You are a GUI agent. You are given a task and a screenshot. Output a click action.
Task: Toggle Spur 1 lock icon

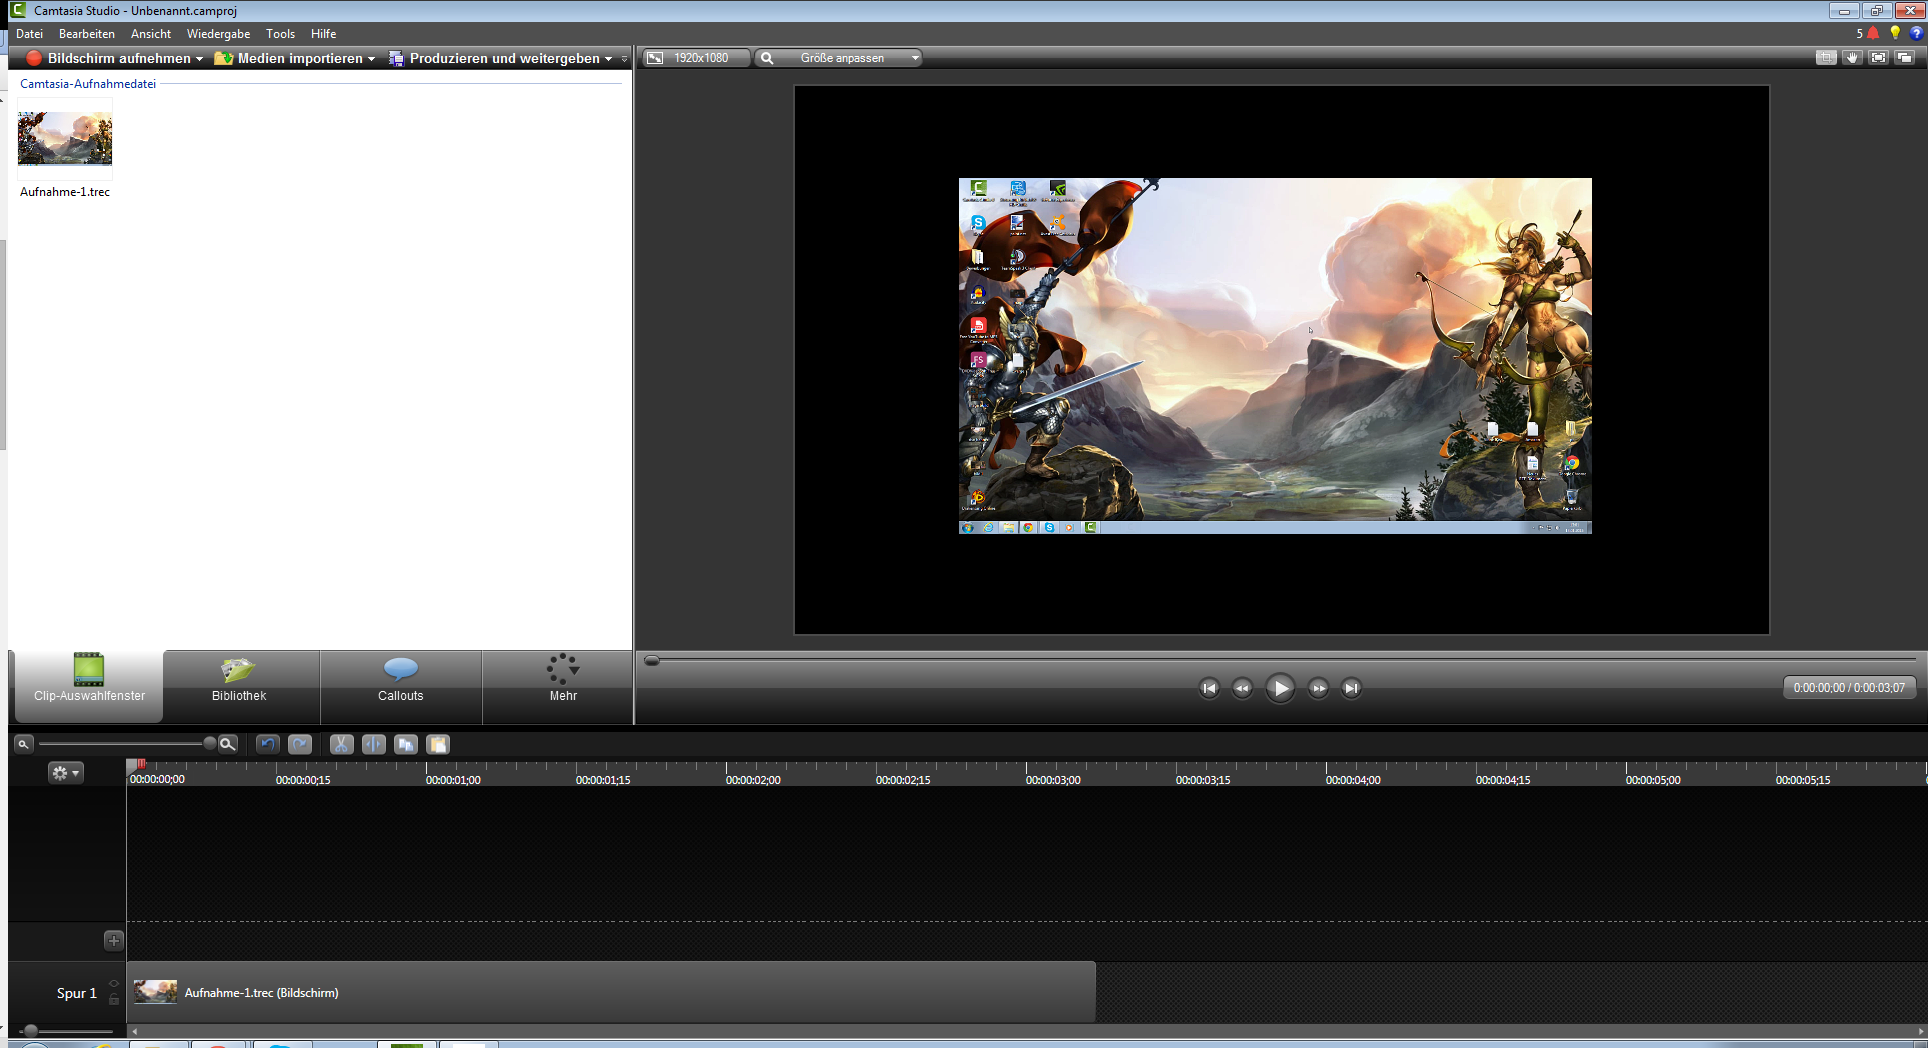pos(114,1000)
